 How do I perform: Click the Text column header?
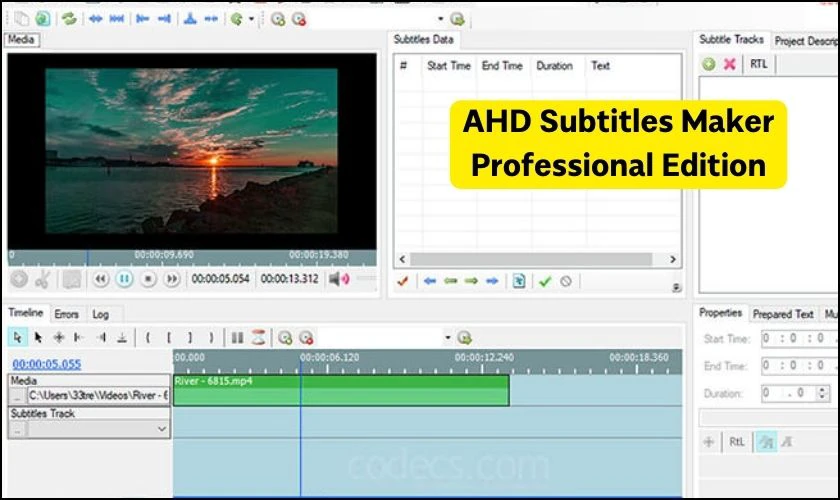point(601,66)
